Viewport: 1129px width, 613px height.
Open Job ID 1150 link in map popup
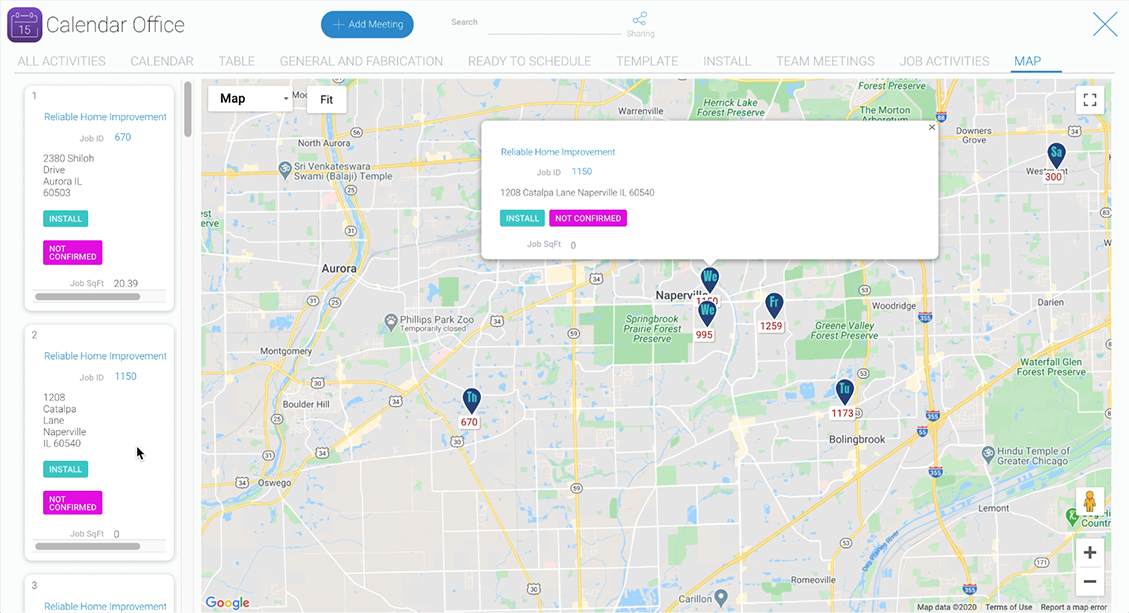(582, 171)
